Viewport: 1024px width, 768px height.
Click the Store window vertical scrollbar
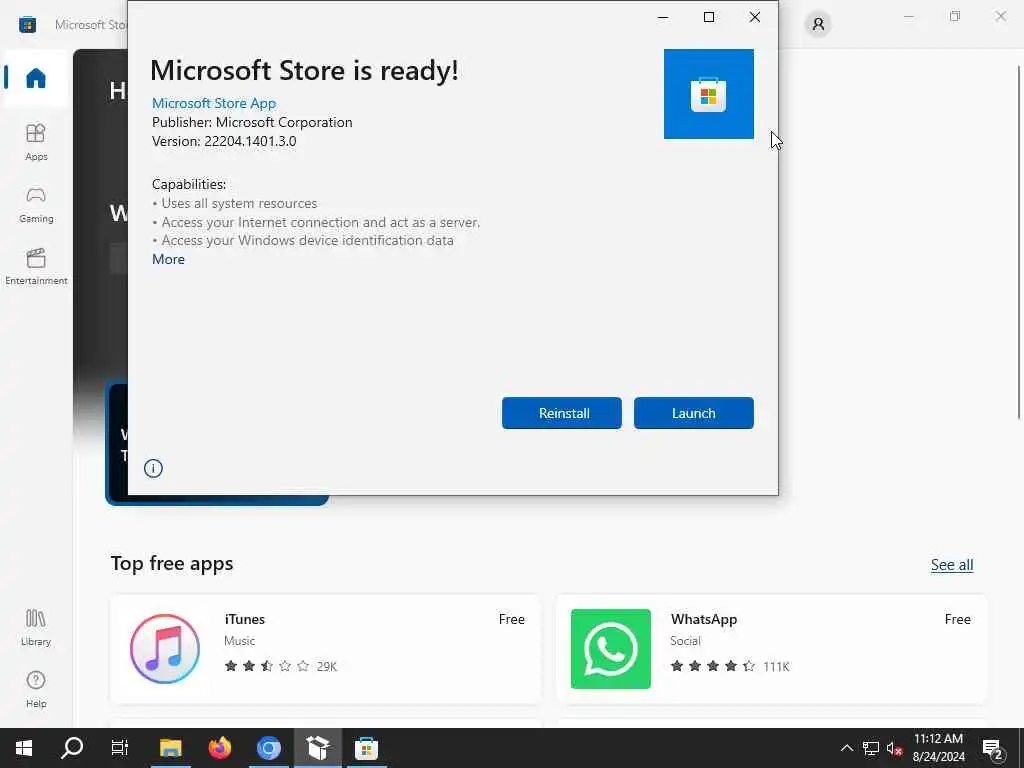click(x=1018, y=242)
